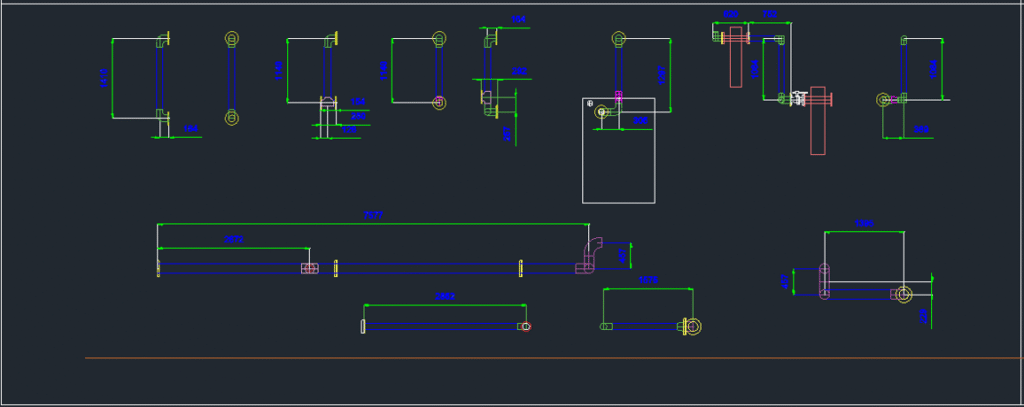The image size is (1024, 407).
Task: Select yellow circle inside the white rectangle
Action: (x=601, y=112)
